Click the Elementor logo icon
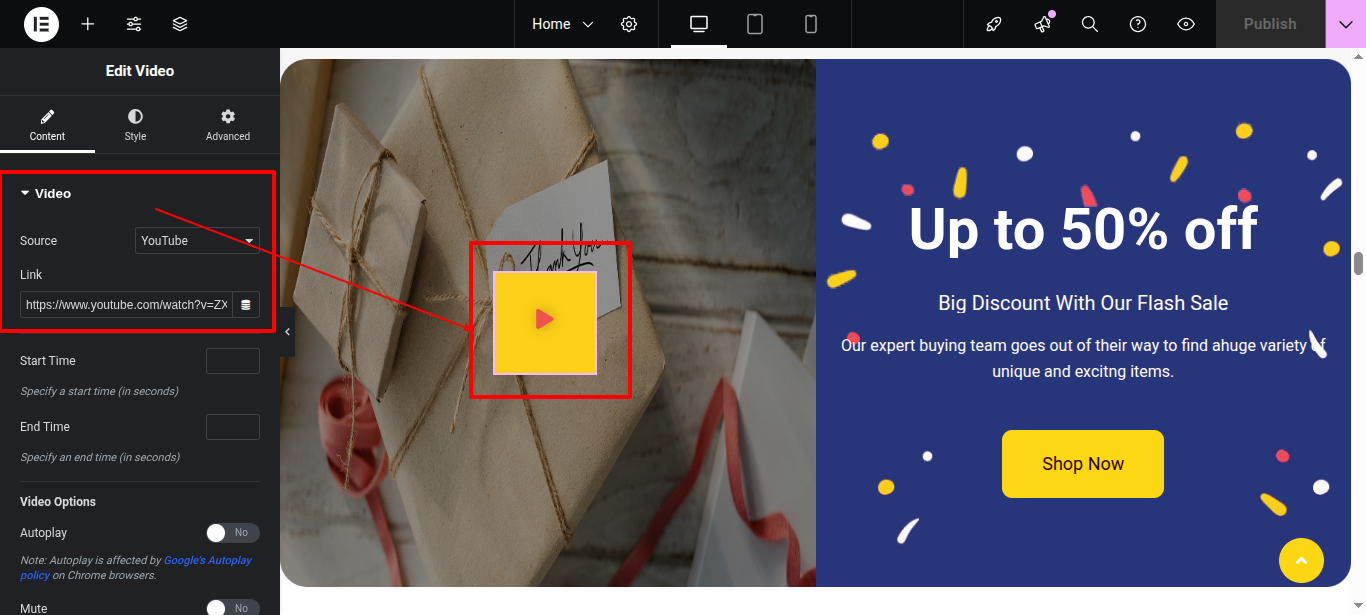Screen dimensions: 1366x615 pos(42,24)
